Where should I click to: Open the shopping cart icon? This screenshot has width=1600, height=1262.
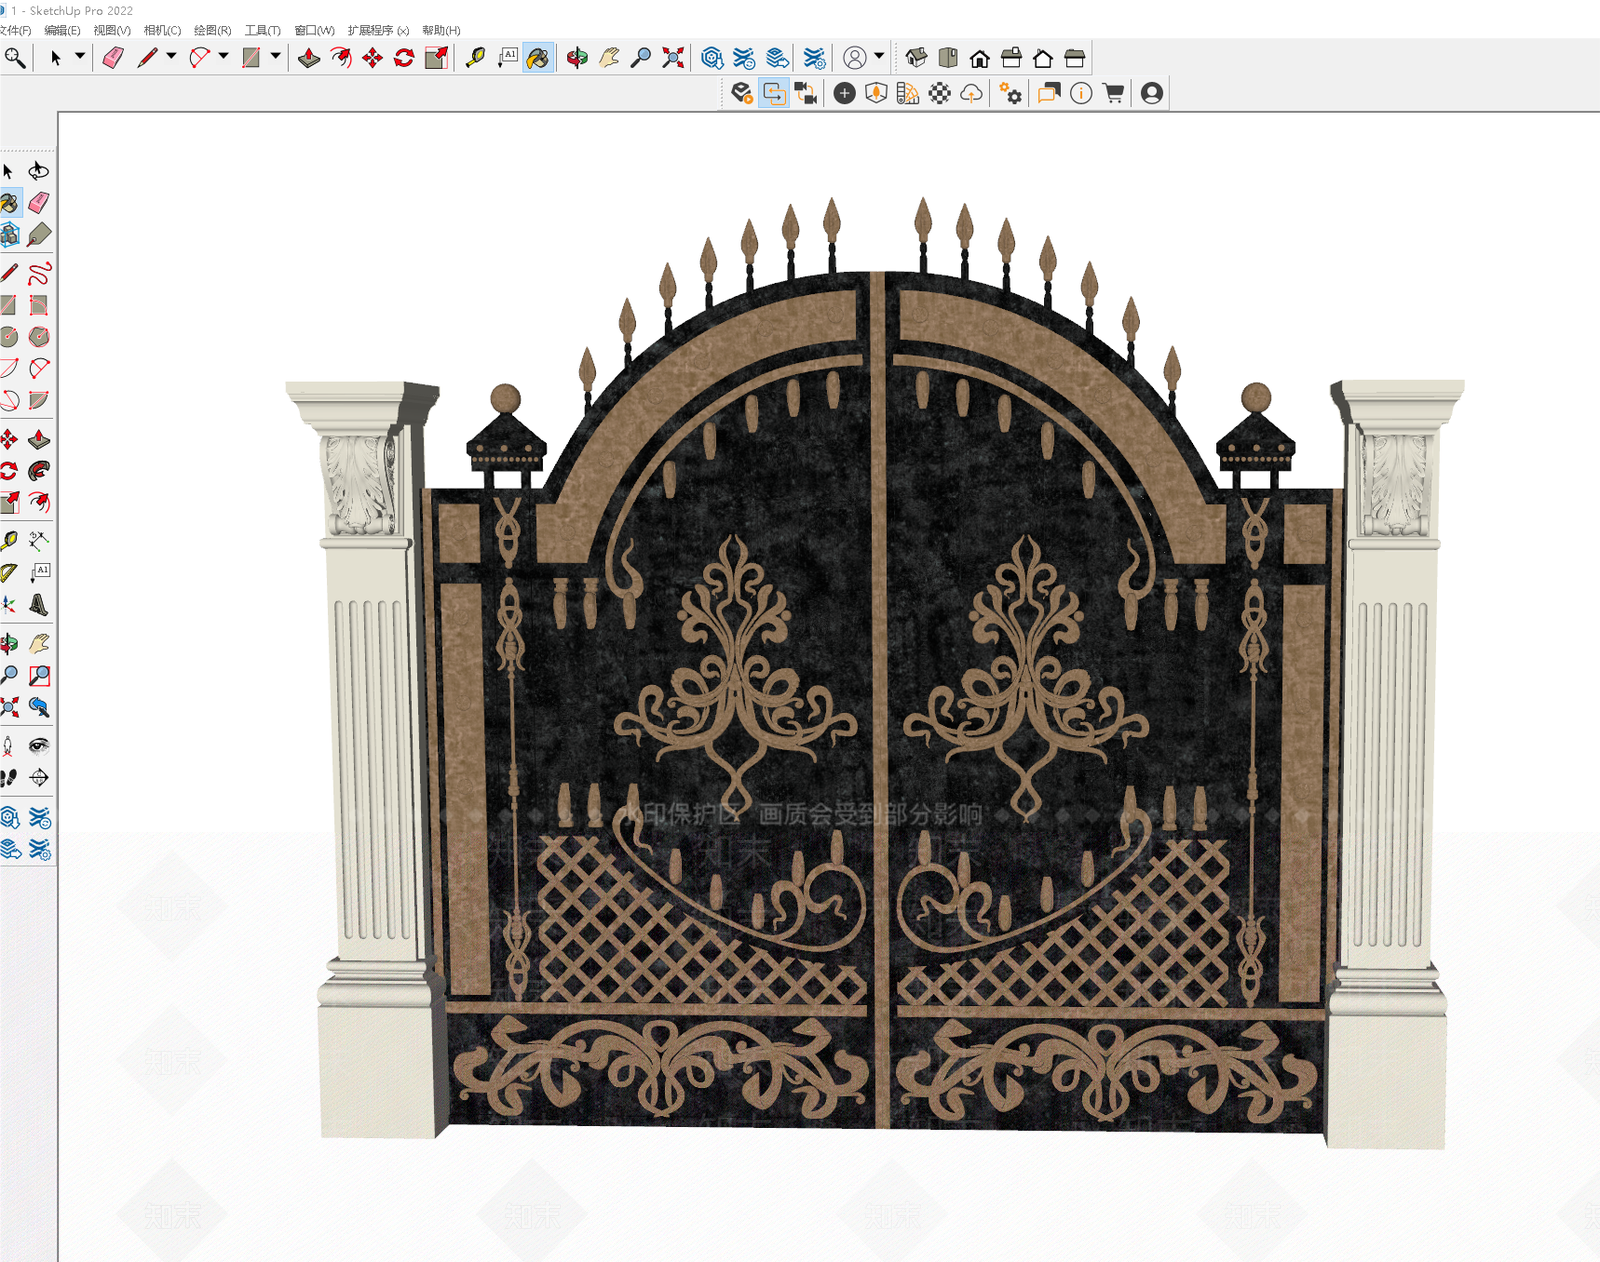pos(1113,93)
